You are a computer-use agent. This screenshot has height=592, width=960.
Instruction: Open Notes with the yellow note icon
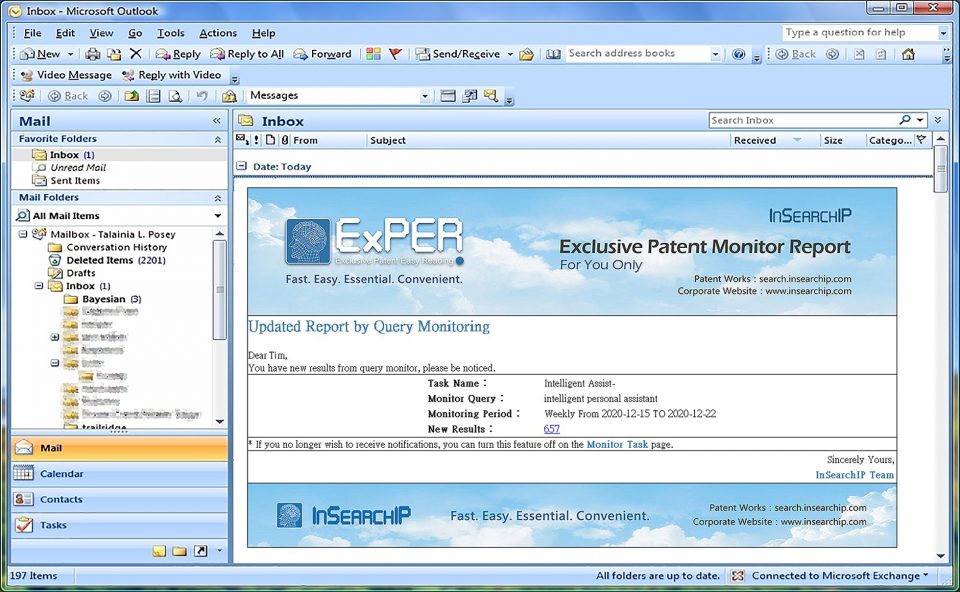[159, 551]
